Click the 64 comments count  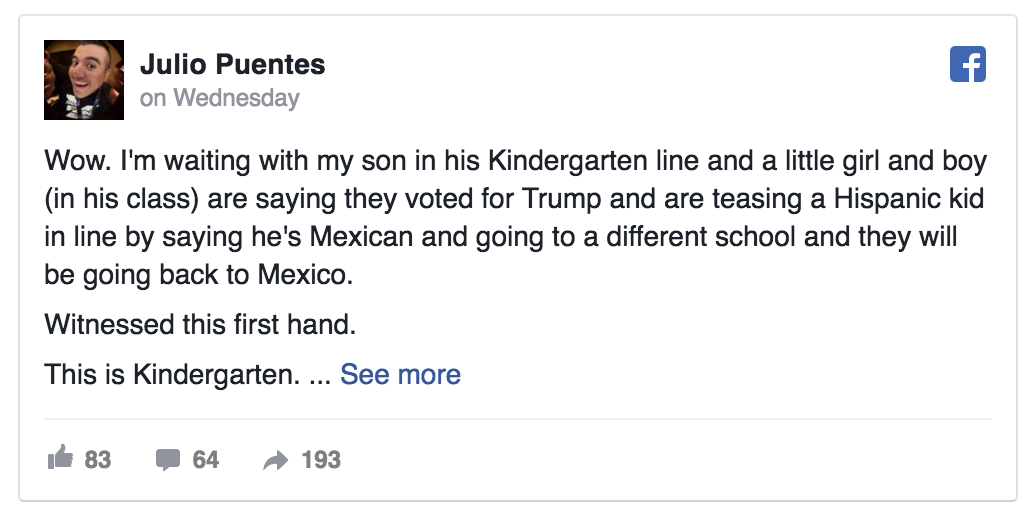coord(205,460)
